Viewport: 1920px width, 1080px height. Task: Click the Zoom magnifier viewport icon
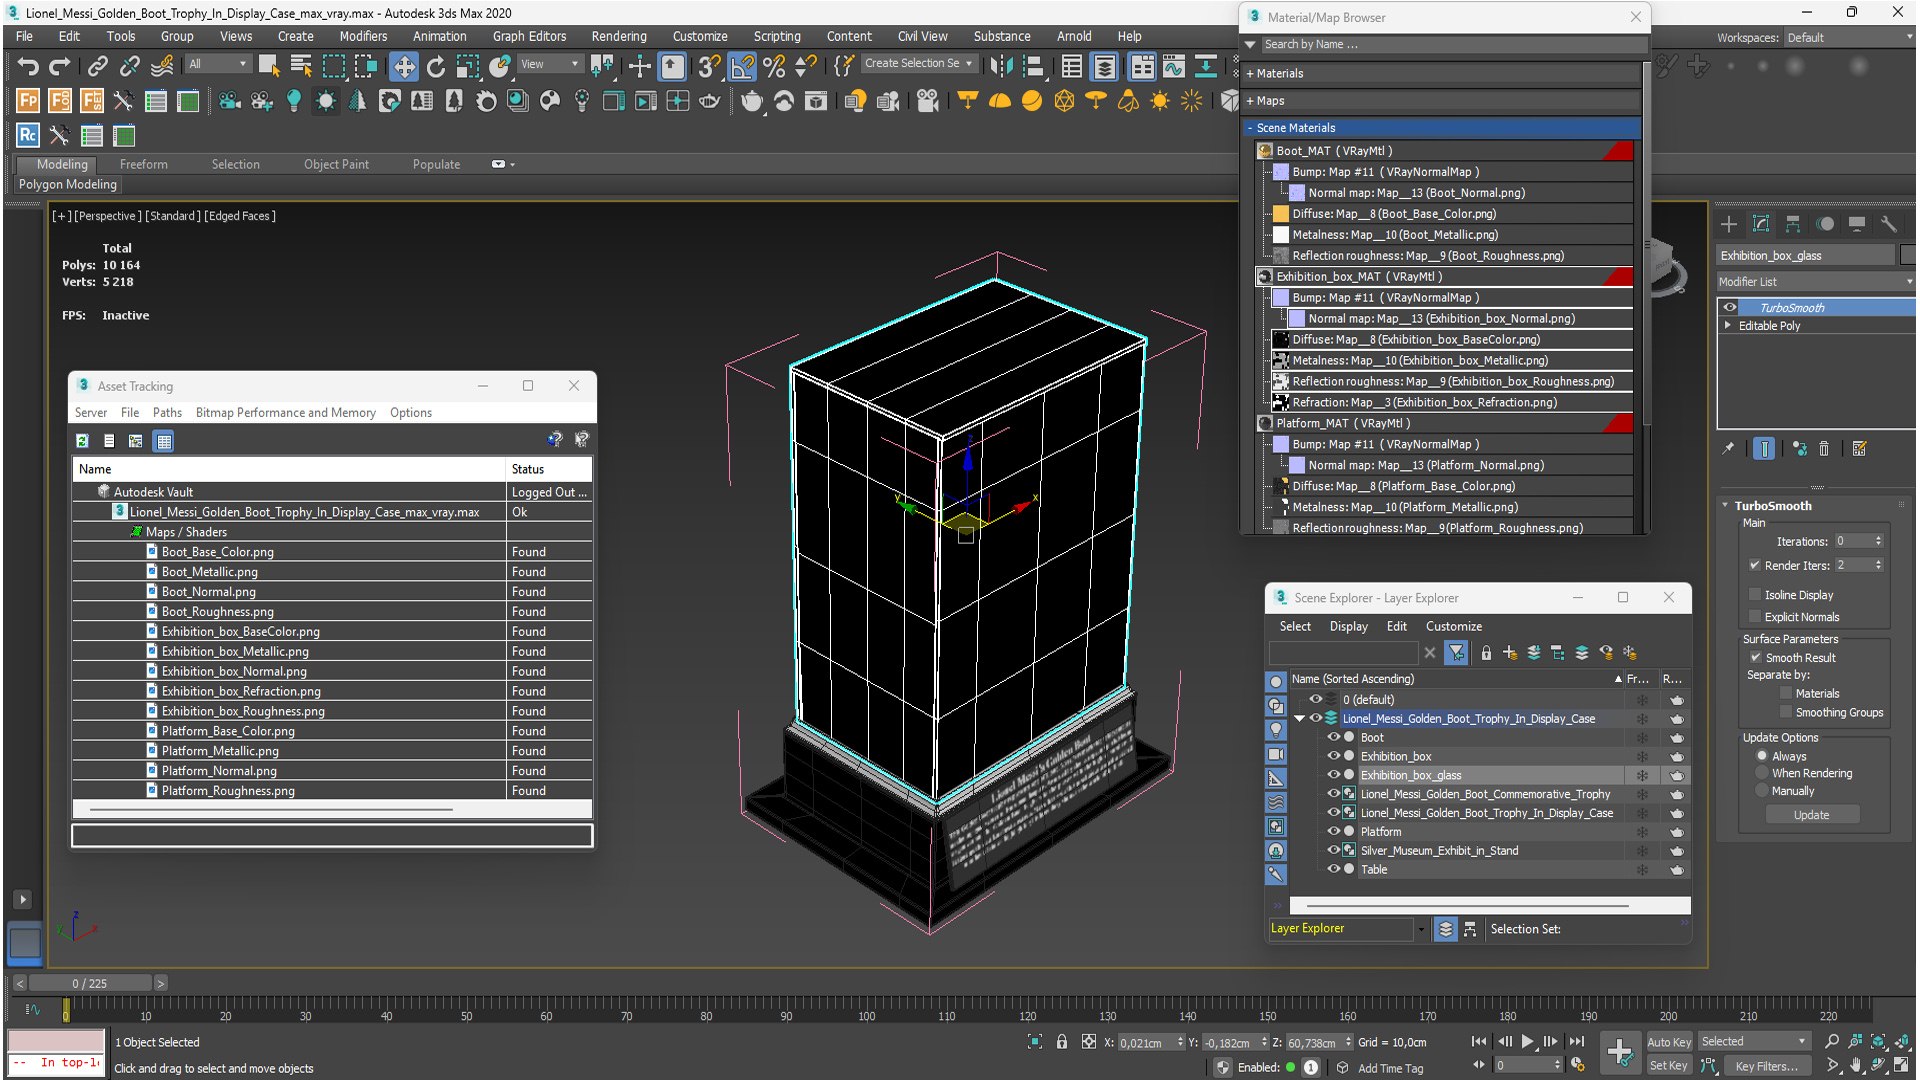click(x=1832, y=1042)
